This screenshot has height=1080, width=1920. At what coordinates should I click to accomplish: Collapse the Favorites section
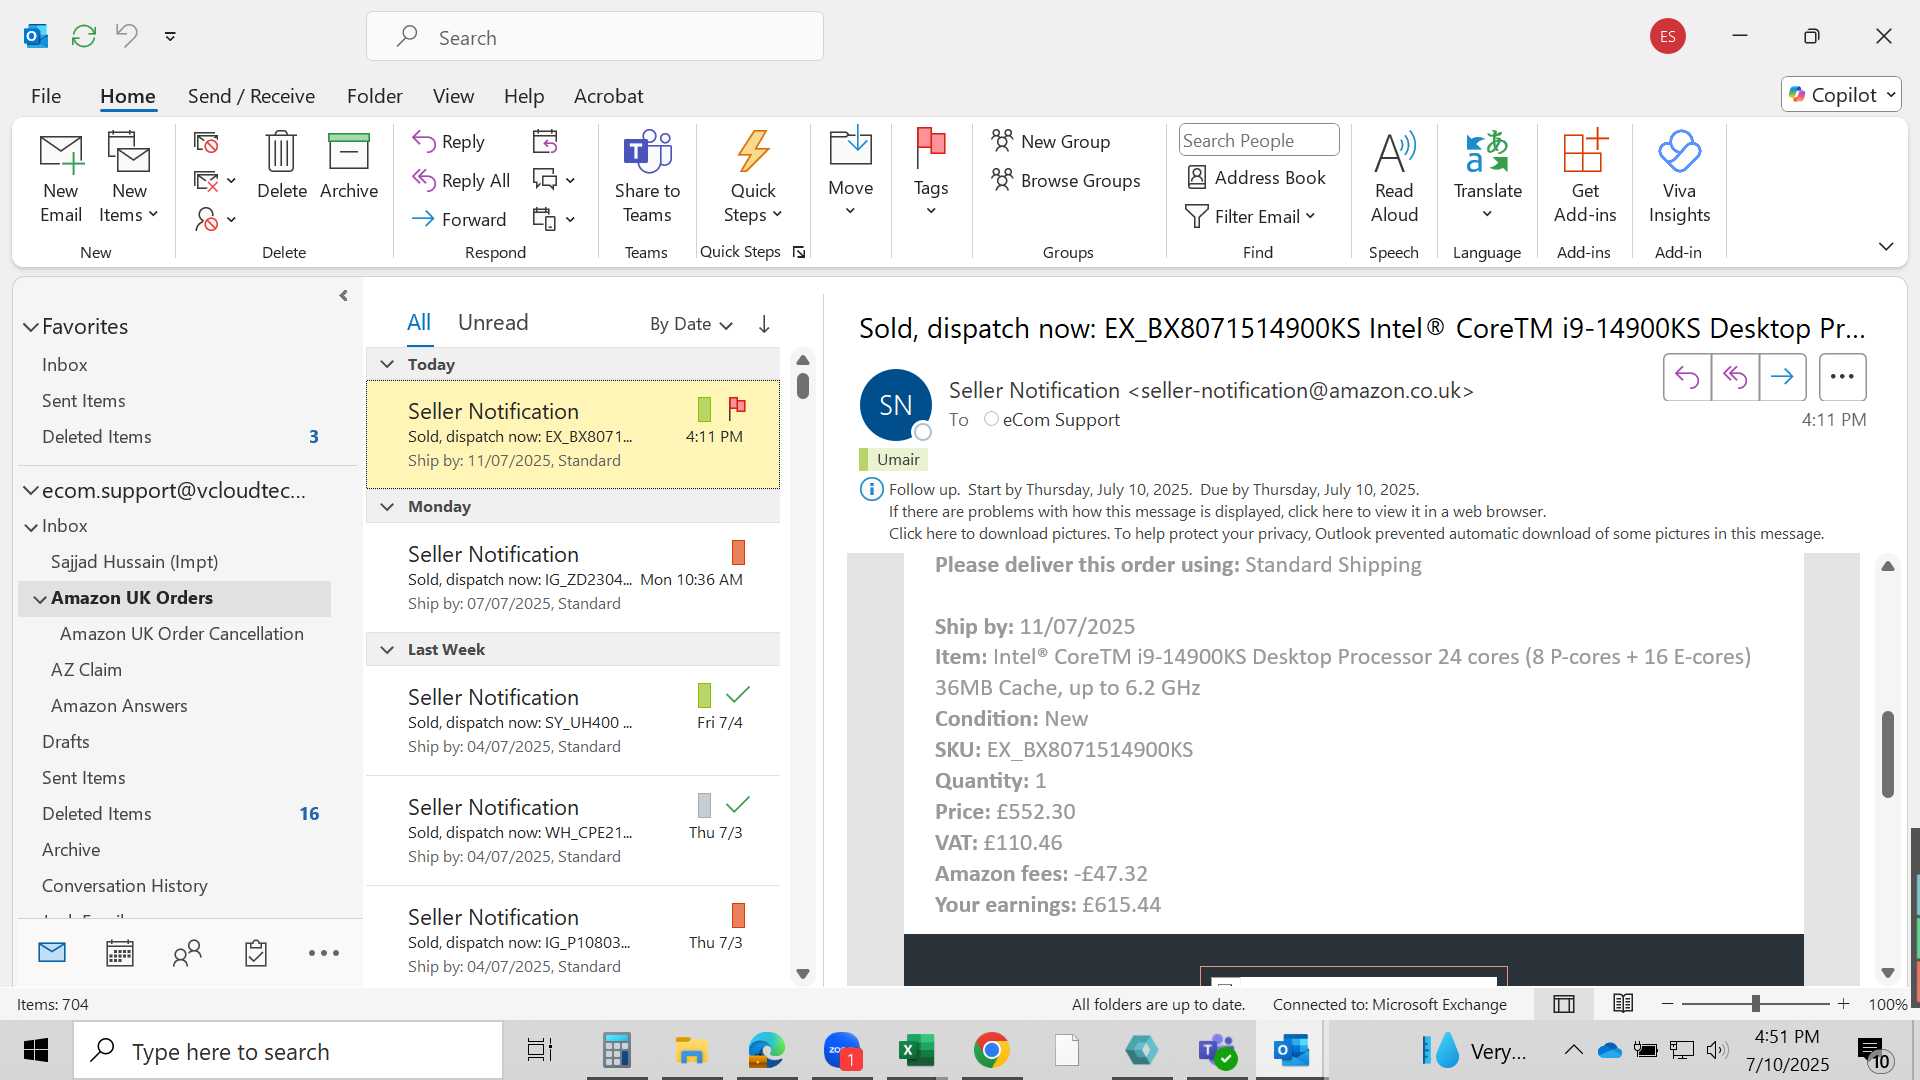click(x=31, y=327)
